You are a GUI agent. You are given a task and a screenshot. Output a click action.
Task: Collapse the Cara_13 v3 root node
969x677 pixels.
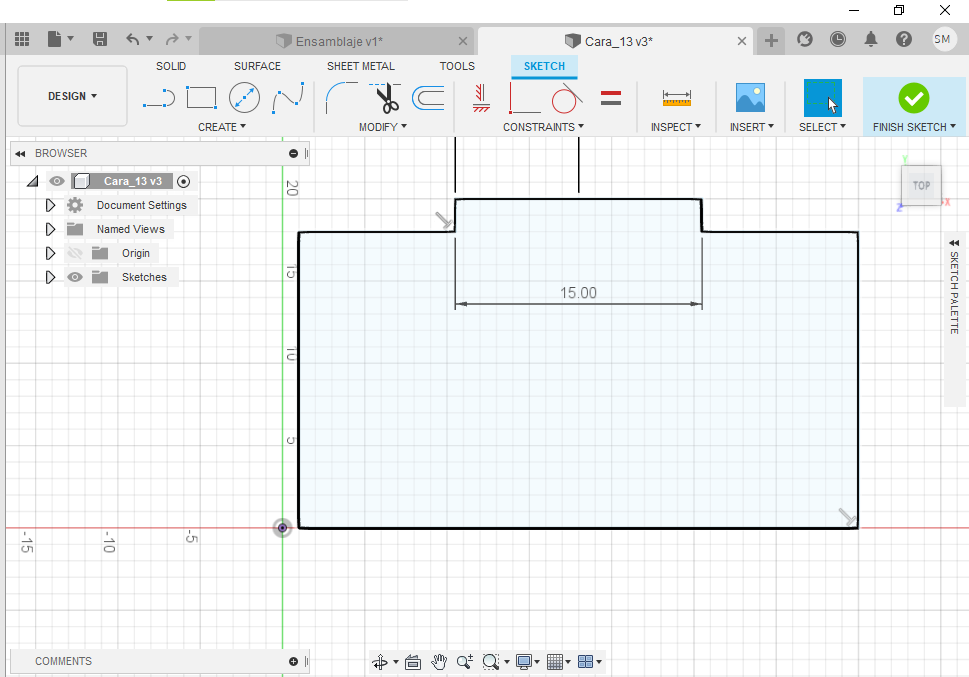(x=33, y=181)
